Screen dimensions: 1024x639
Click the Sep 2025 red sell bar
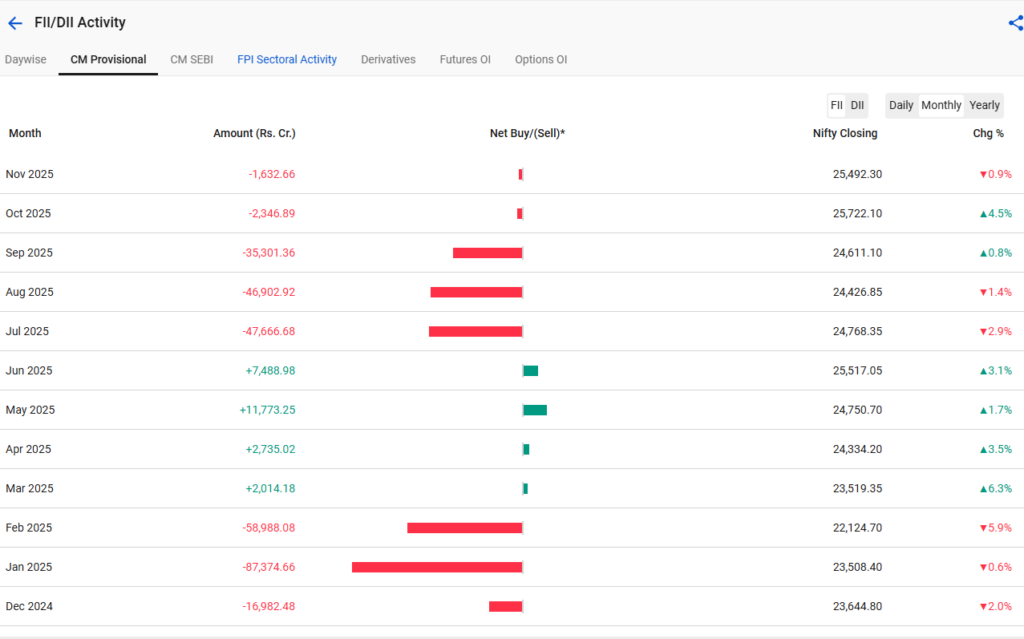click(487, 253)
